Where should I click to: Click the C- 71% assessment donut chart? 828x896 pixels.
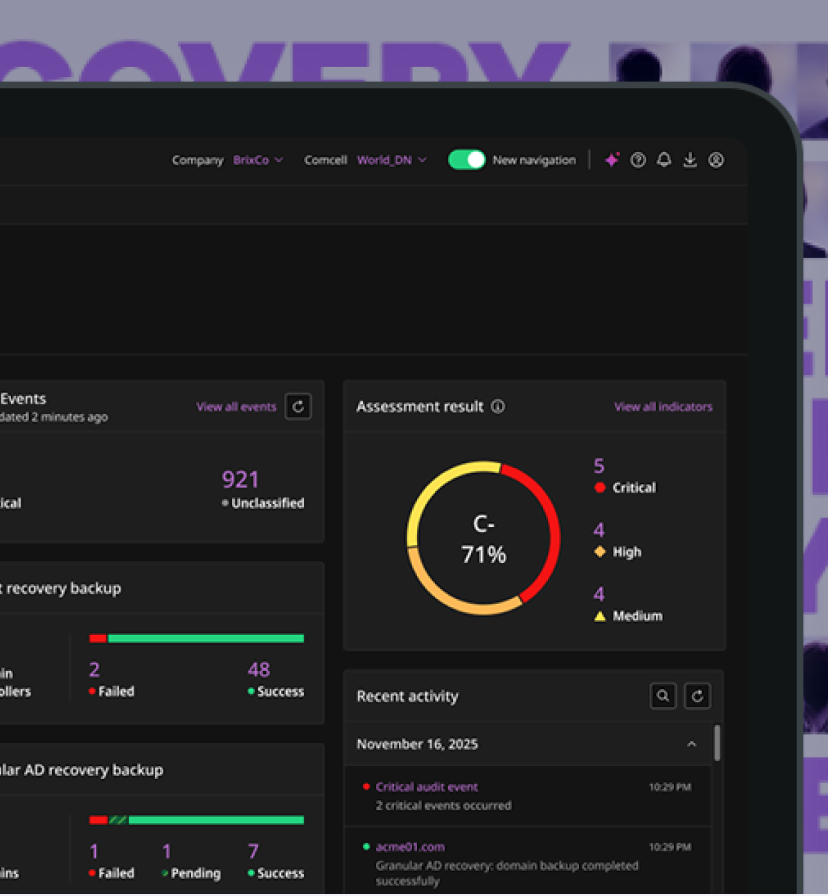(x=484, y=538)
